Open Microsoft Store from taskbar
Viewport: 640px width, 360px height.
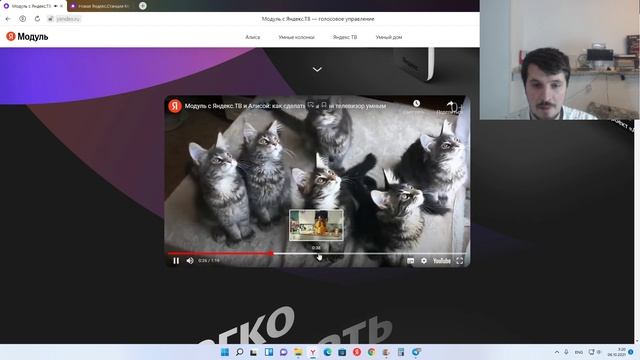click(342, 352)
